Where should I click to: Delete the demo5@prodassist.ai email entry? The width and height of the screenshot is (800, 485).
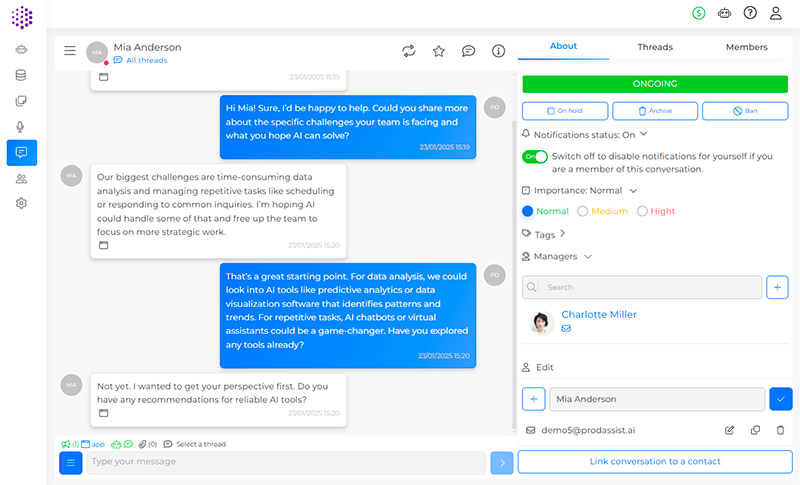(x=780, y=430)
